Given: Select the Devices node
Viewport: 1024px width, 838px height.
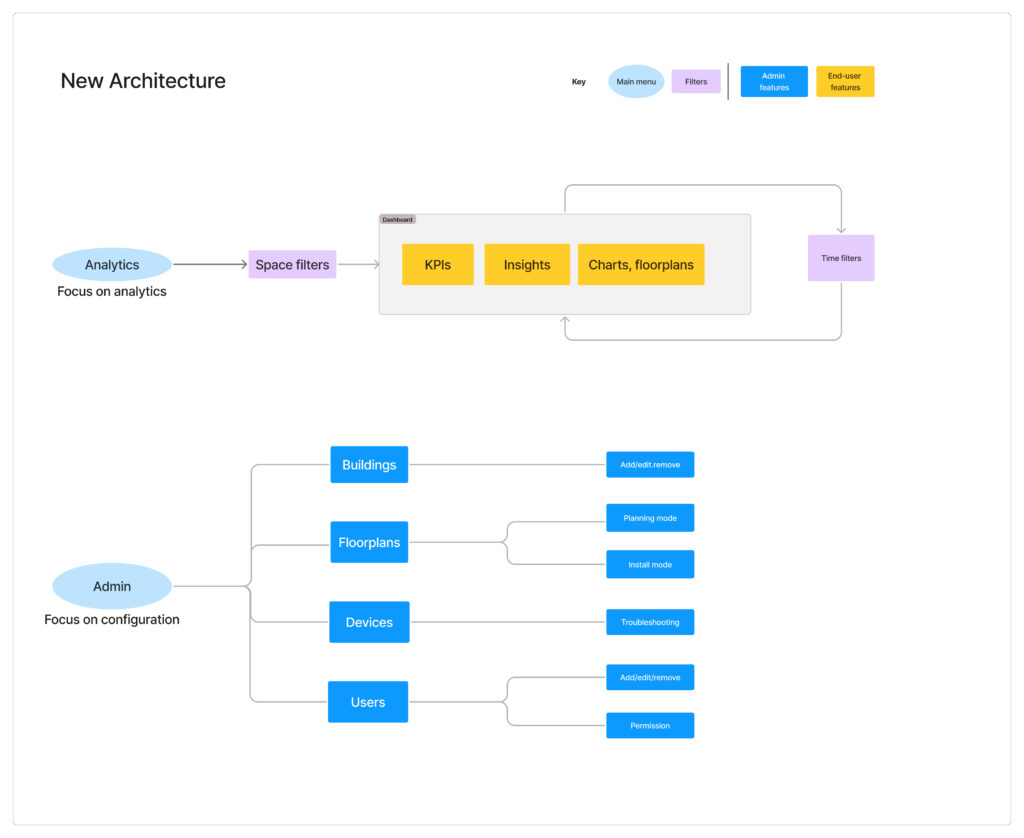Looking at the screenshot, I should click(369, 622).
